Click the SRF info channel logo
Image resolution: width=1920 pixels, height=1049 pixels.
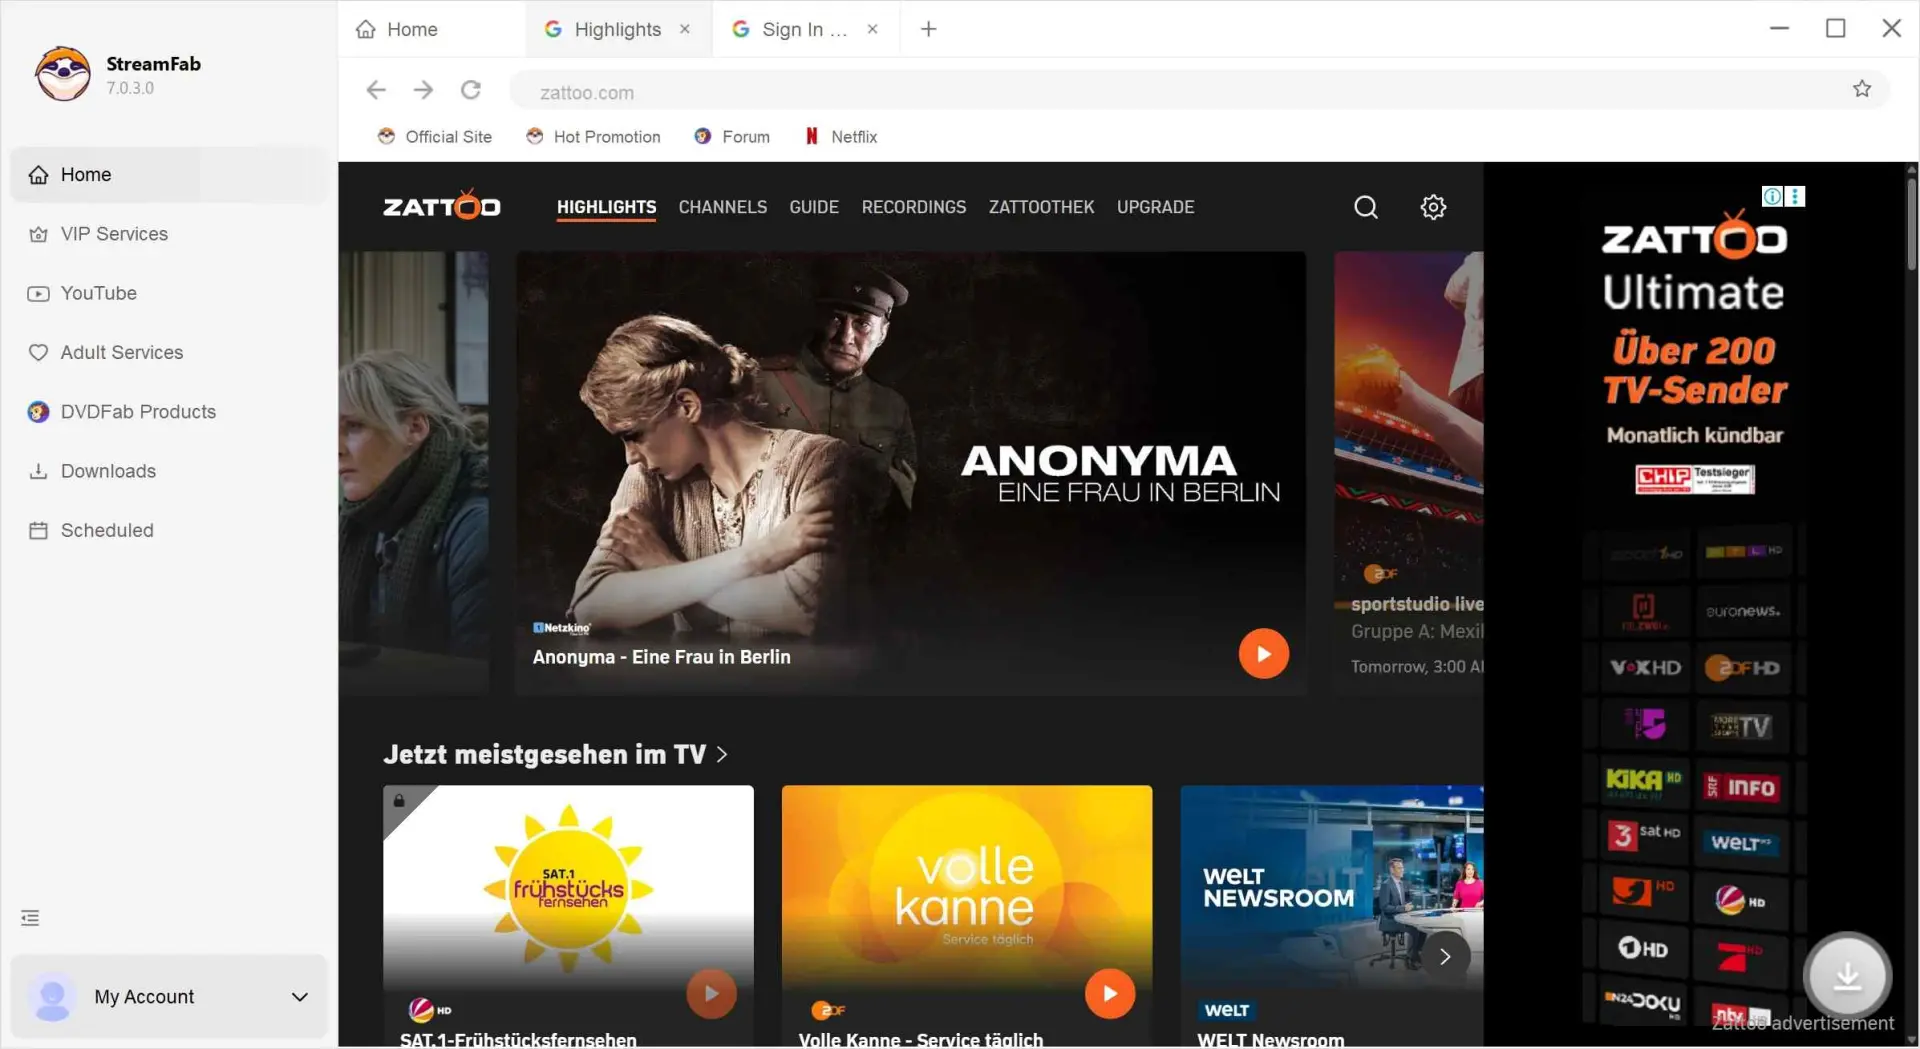(x=1741, y=787)
